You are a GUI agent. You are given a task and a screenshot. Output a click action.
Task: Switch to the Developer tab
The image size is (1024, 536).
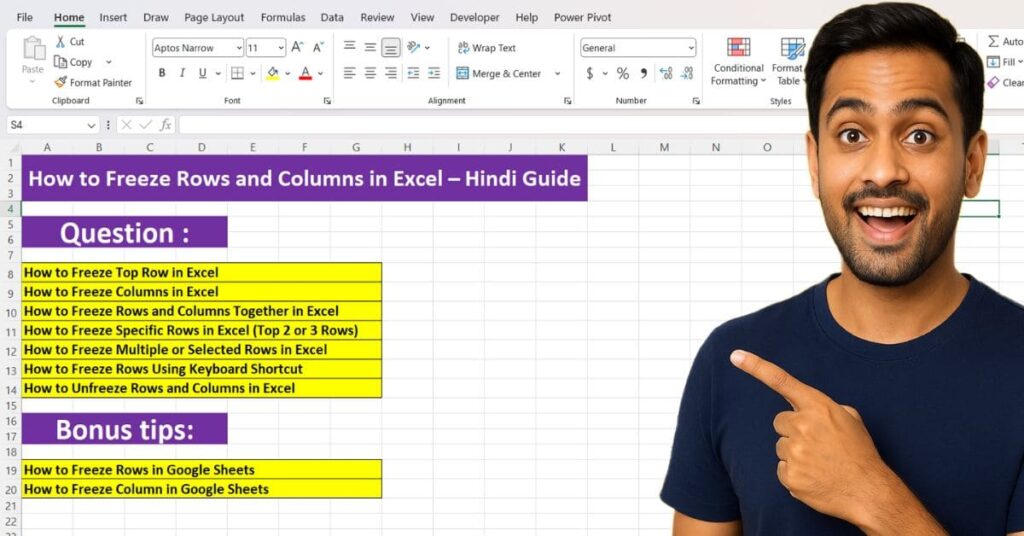(474, 18)
